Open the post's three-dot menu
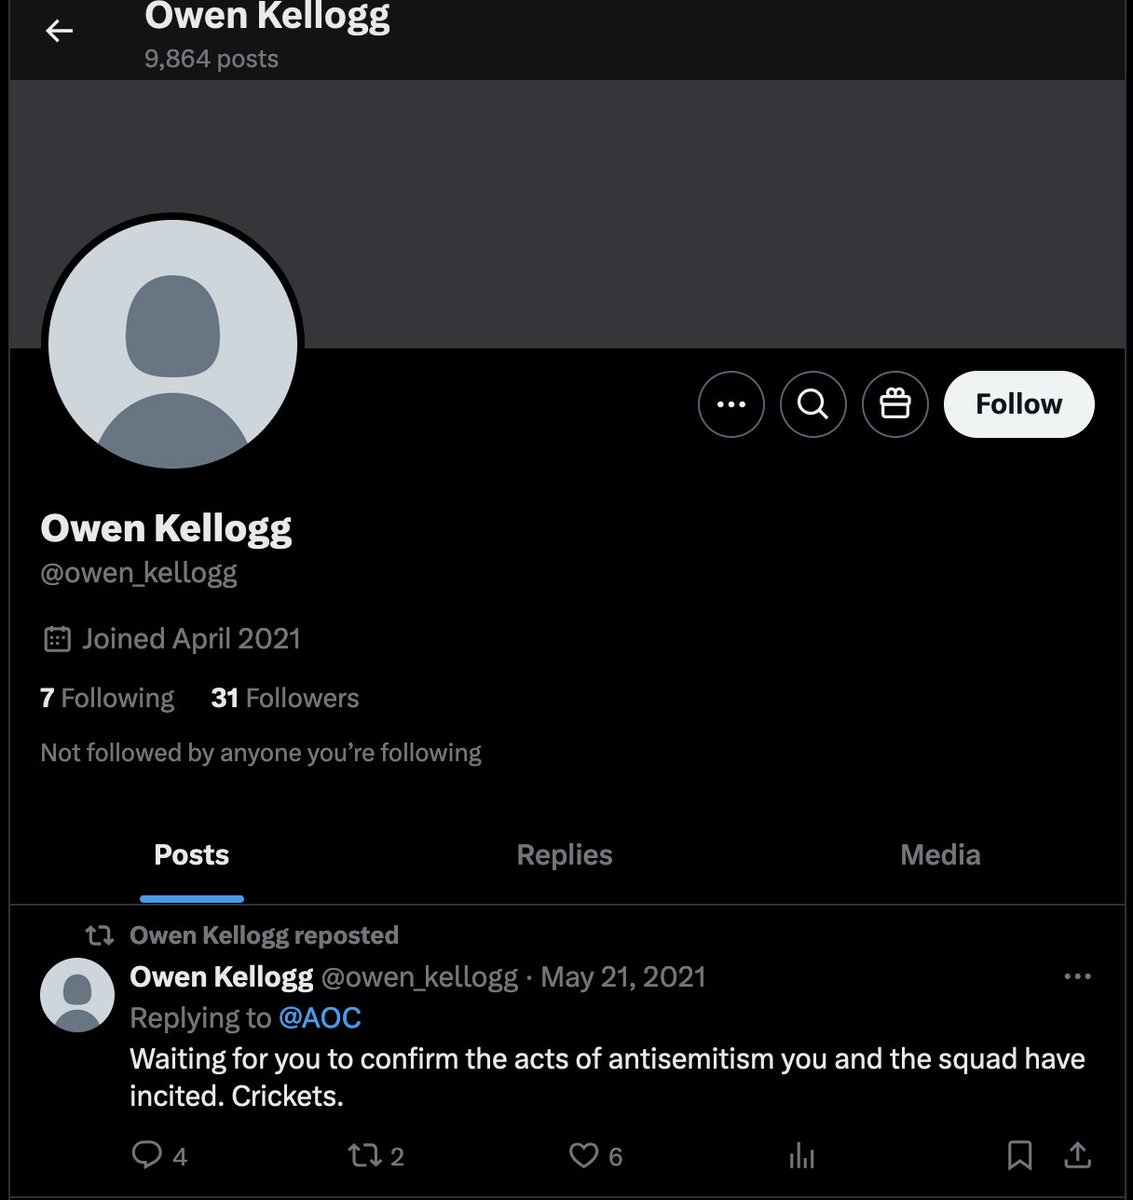 1077,976
